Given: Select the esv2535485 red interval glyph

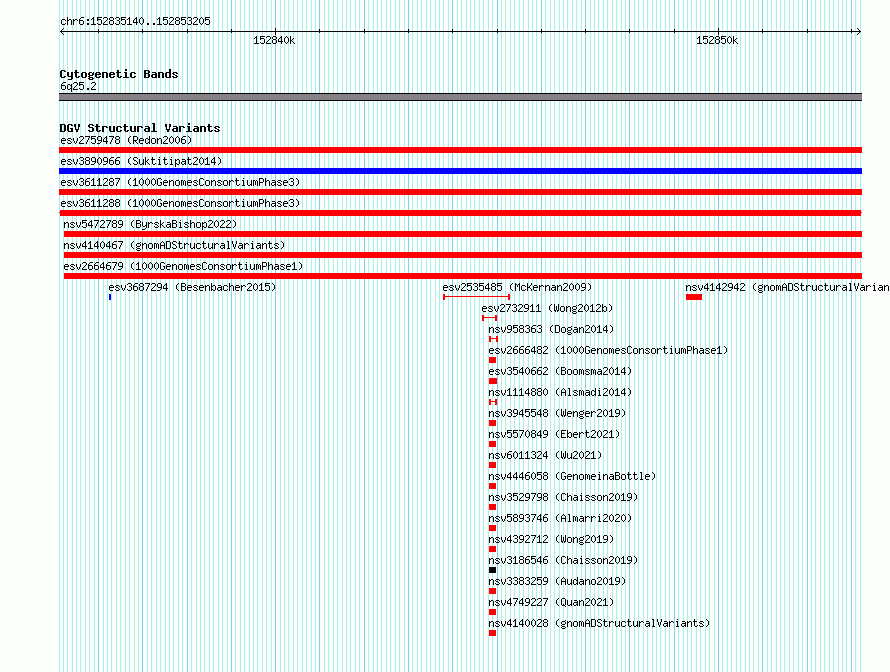Looking at the screenshot, I should coord(476,297).
